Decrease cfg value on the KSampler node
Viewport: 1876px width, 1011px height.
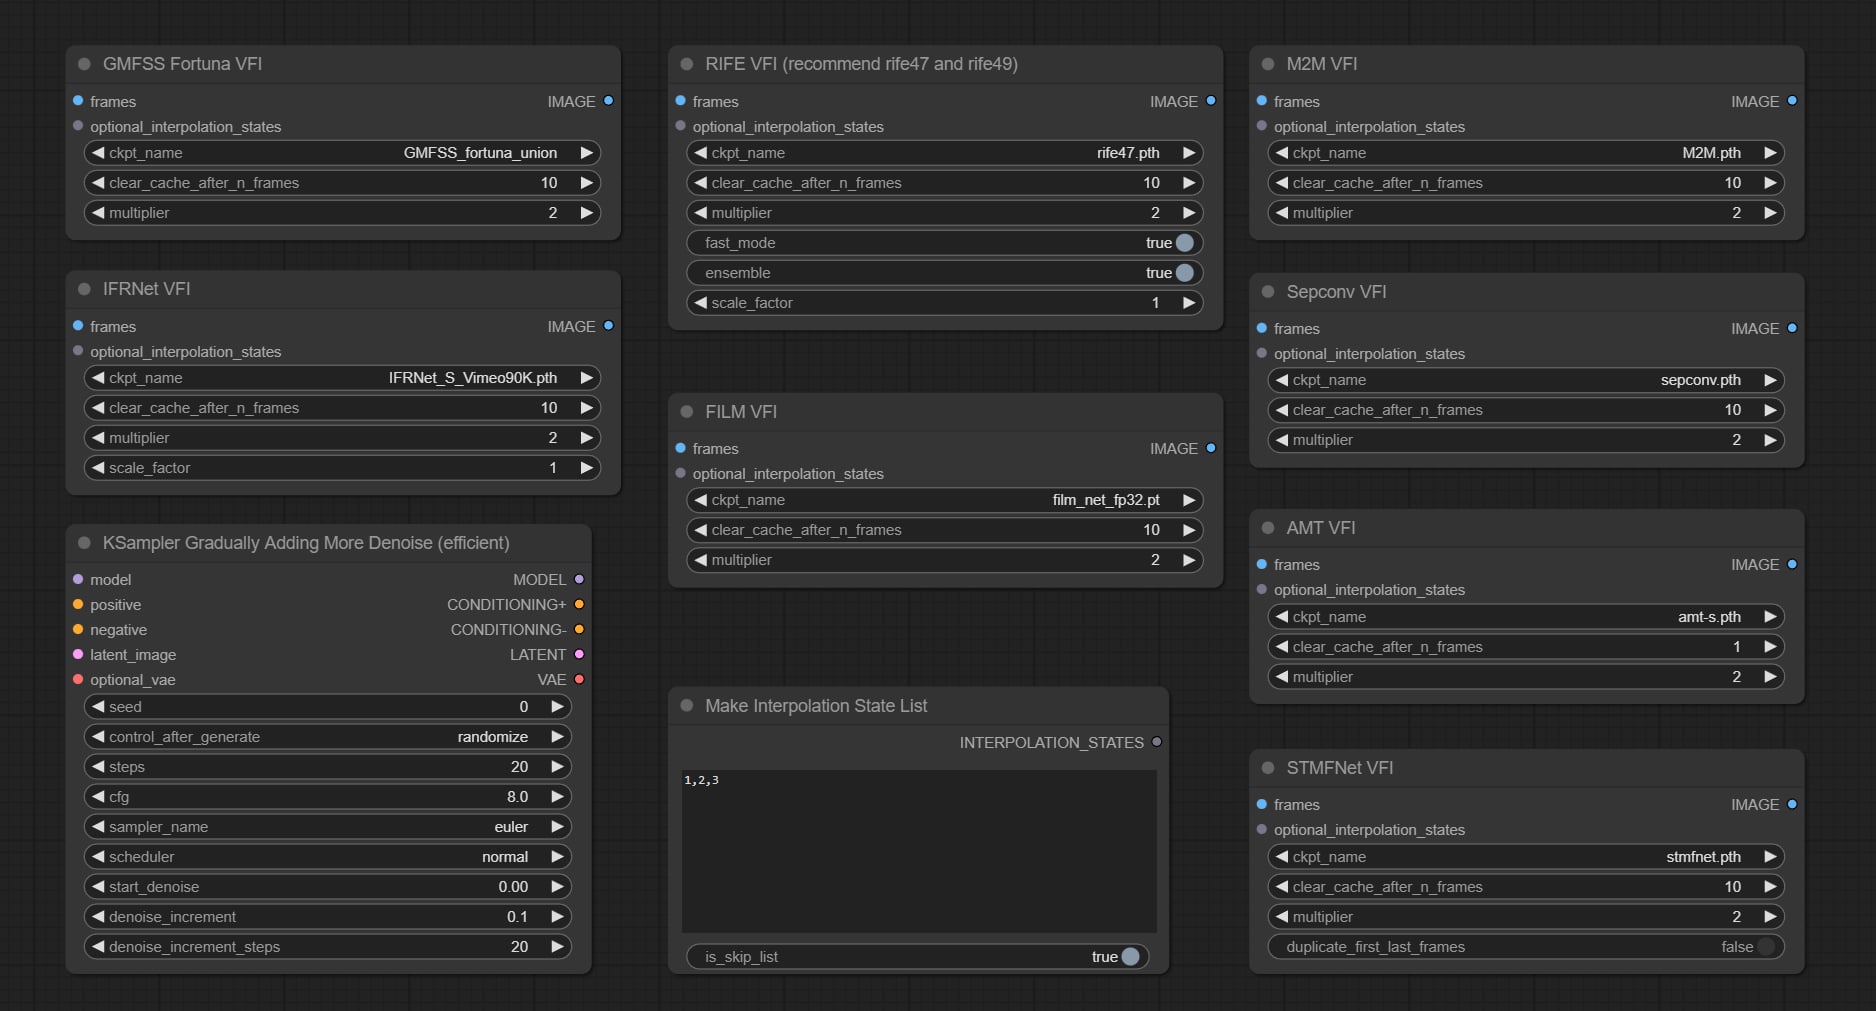click(x=98, y=797)
